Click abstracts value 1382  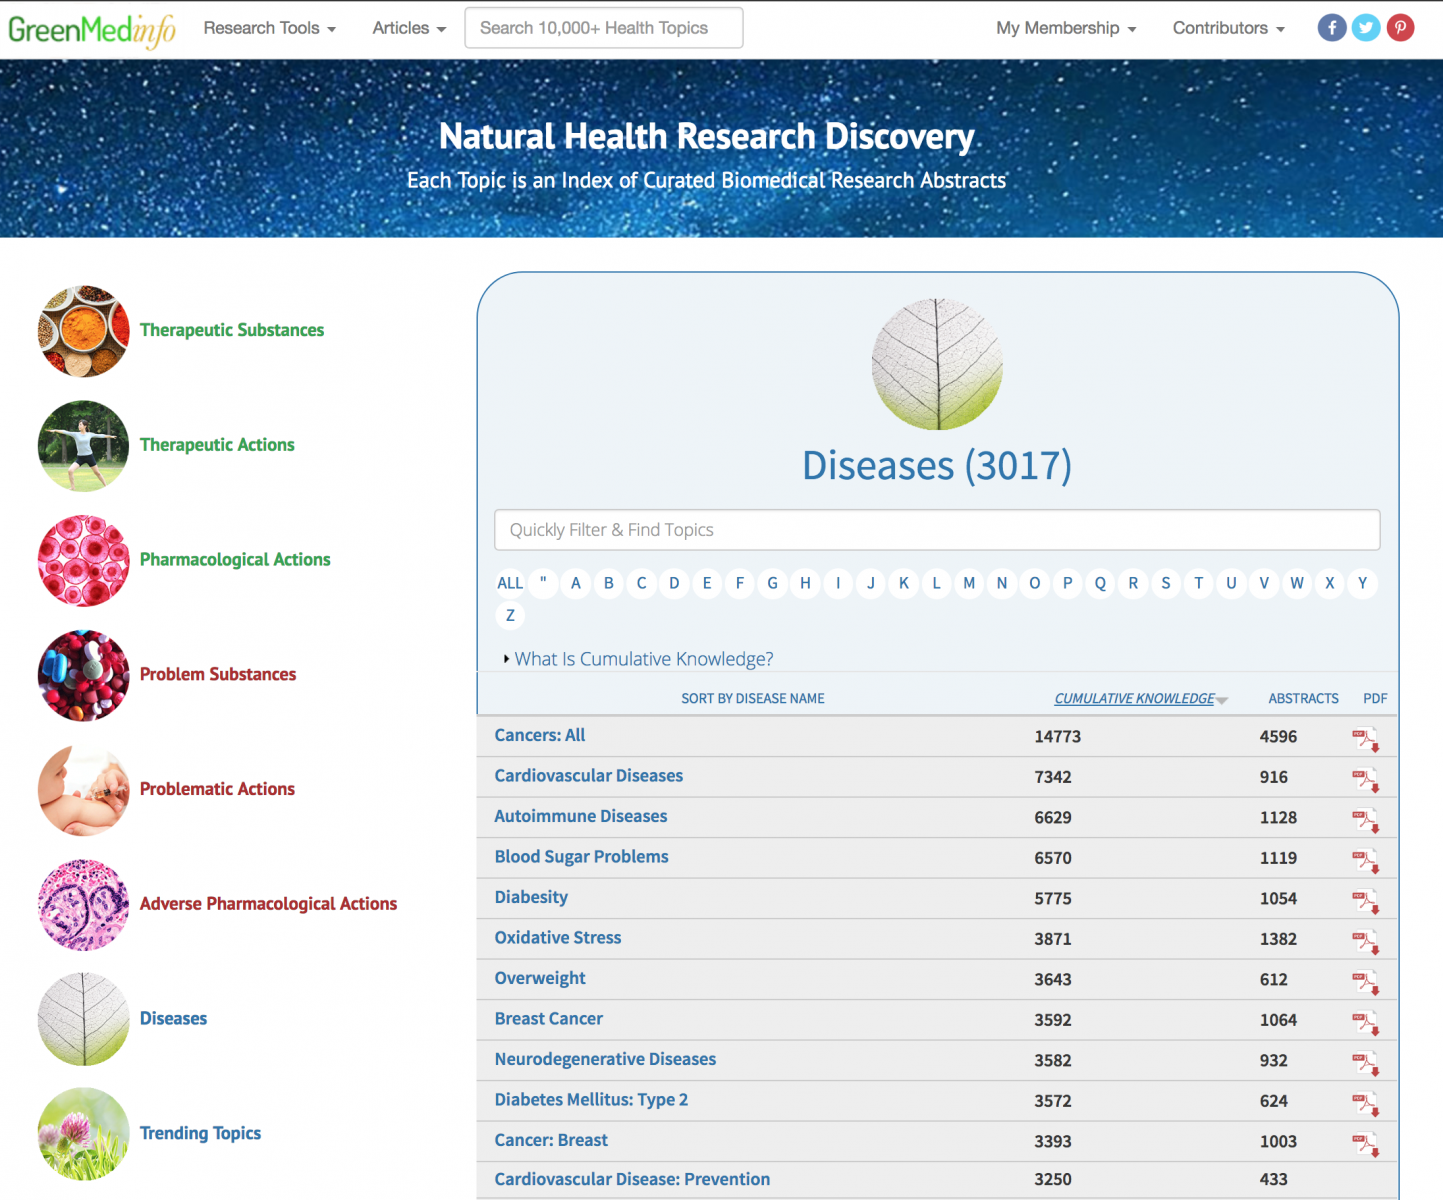coord(1278,939)
